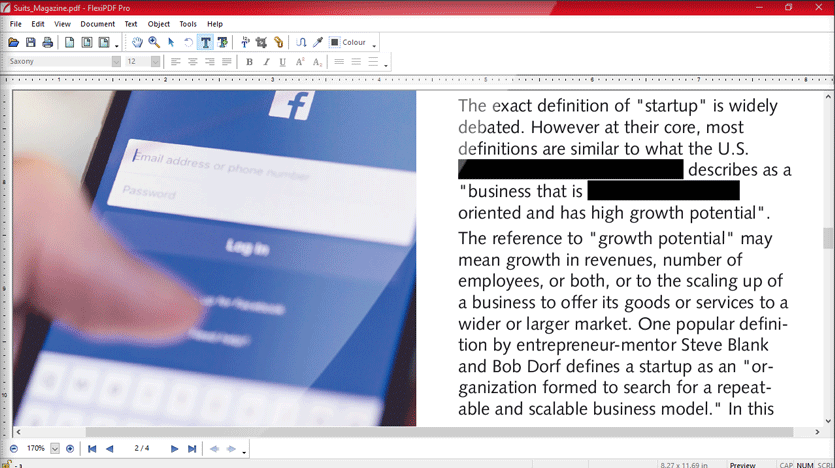Go to the next page

[174, 449]
